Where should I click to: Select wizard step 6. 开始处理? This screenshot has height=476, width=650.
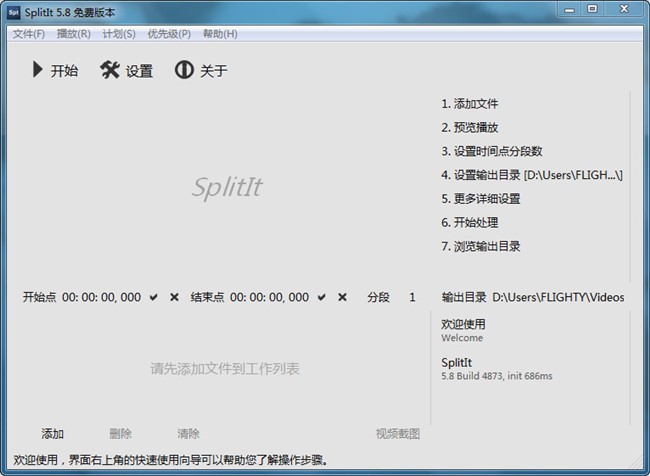point(470,223)
